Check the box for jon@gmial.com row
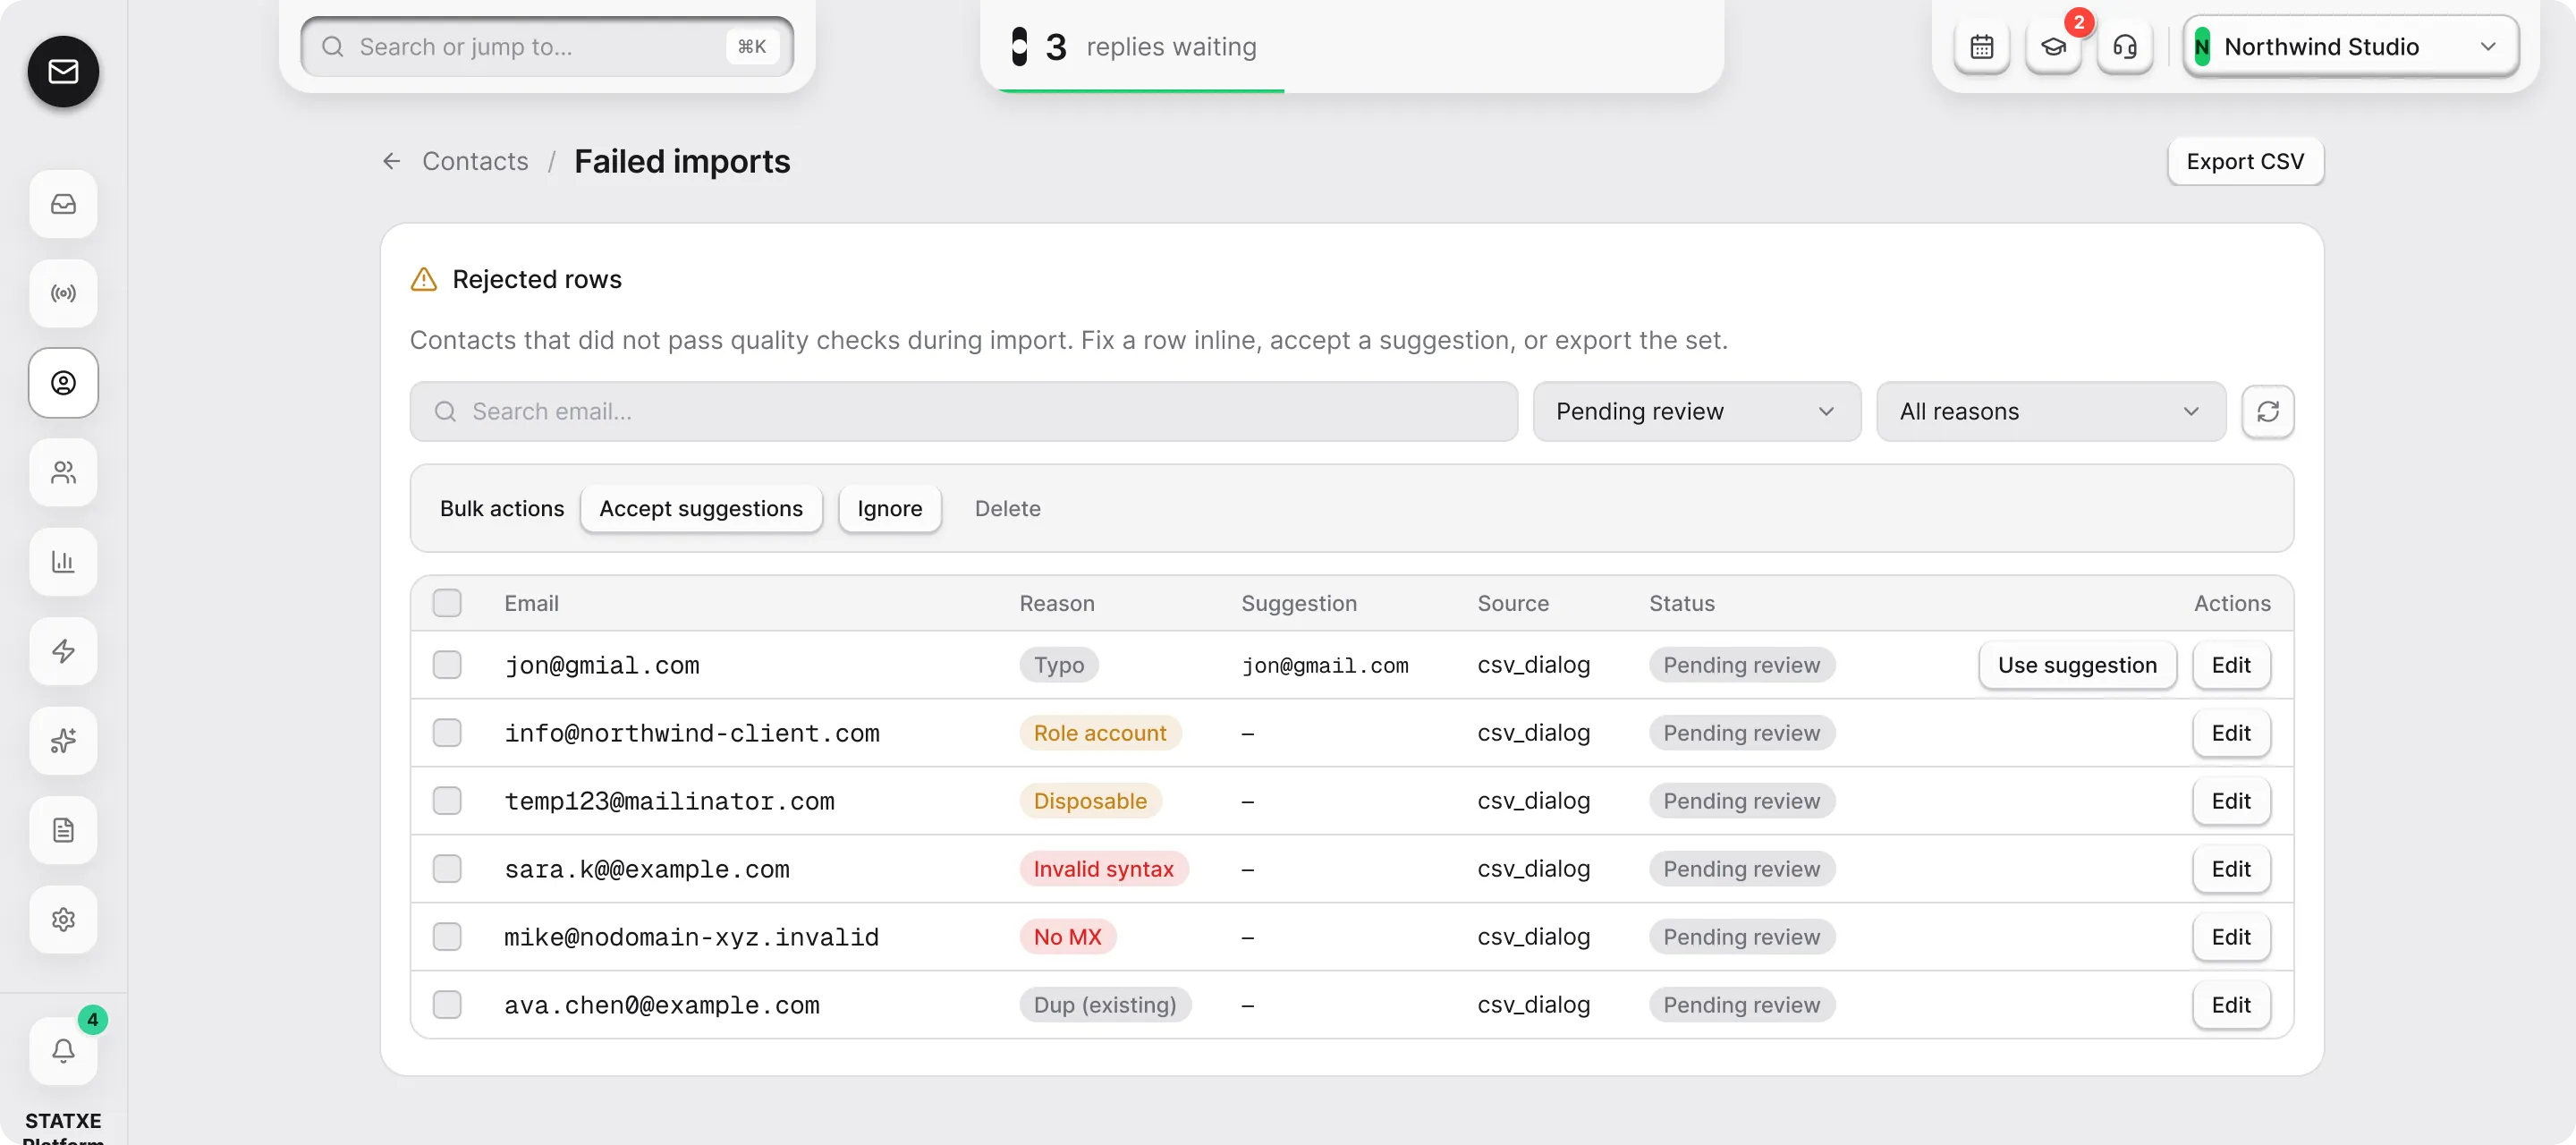This screenshot has height=1145, width=2576. [x=447, y=665]
